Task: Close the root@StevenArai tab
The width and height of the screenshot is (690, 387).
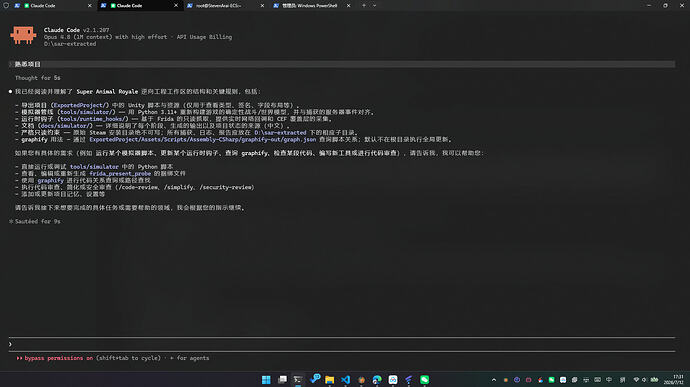Action: [x=262, y=6]
